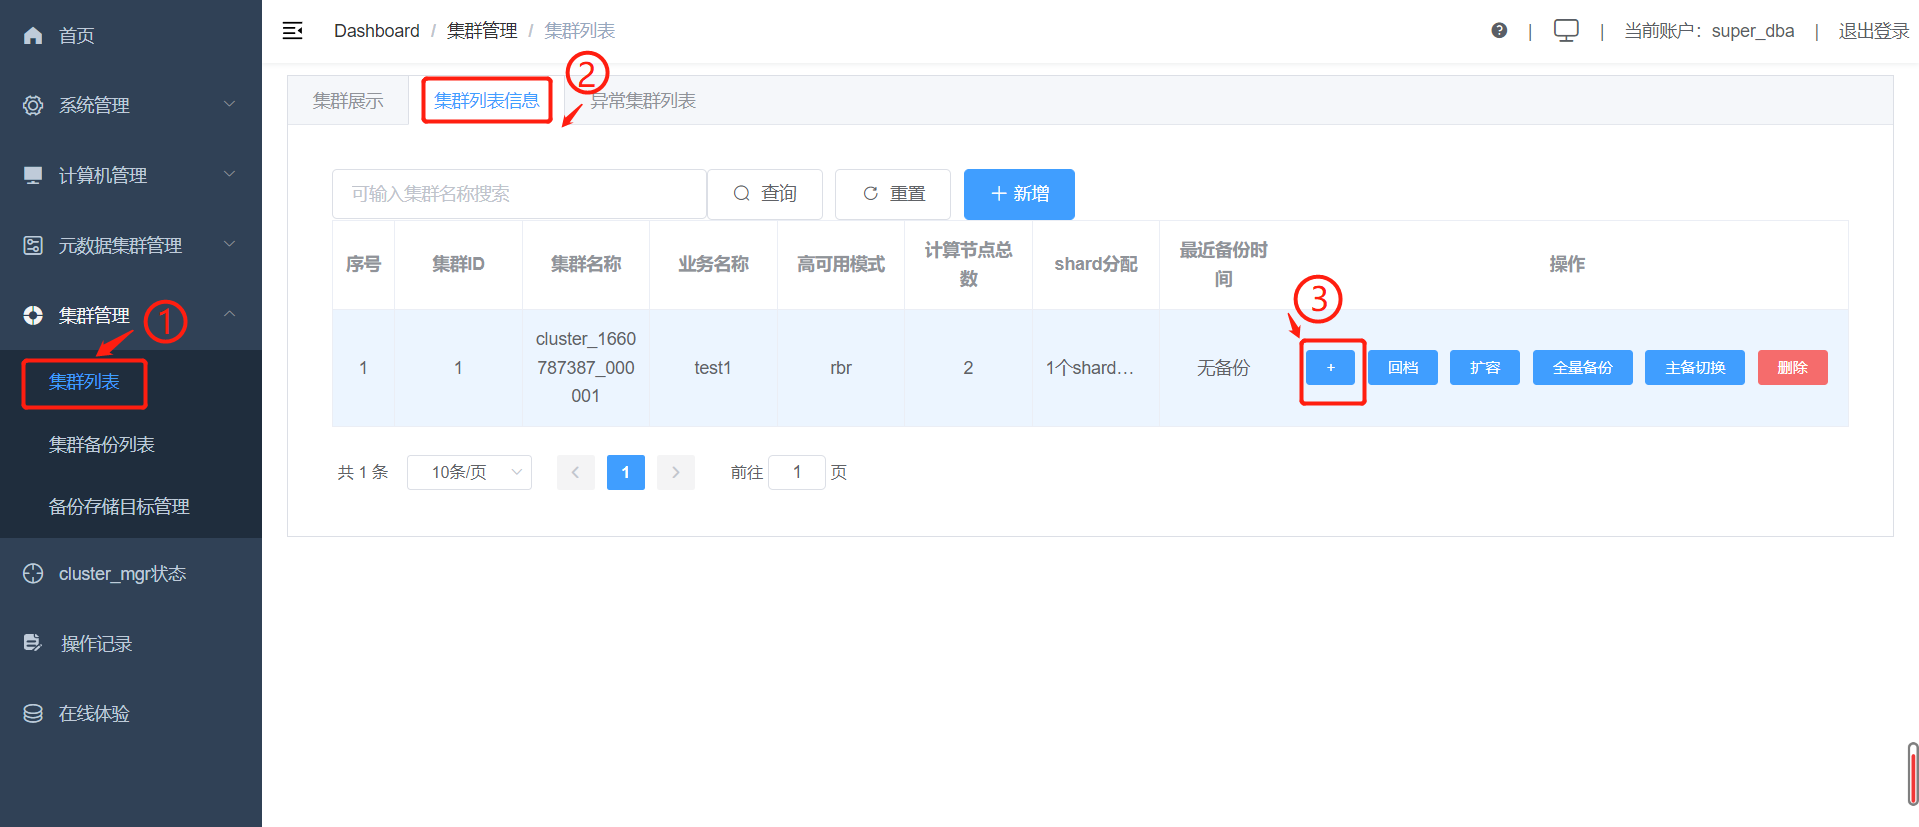Screen dimensions: 1919x827
Task: Click the 主备切换 button in the row
Action: 1695,368
